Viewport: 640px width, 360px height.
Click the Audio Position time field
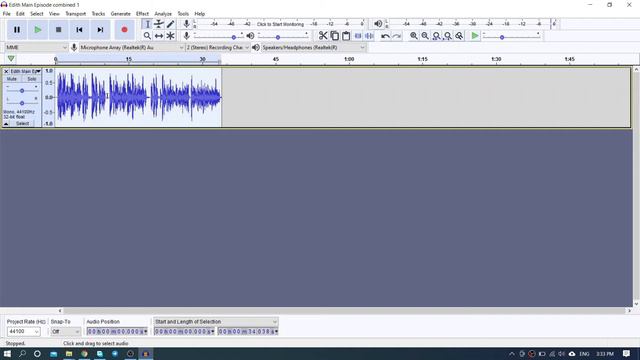[x=117, y=331]
